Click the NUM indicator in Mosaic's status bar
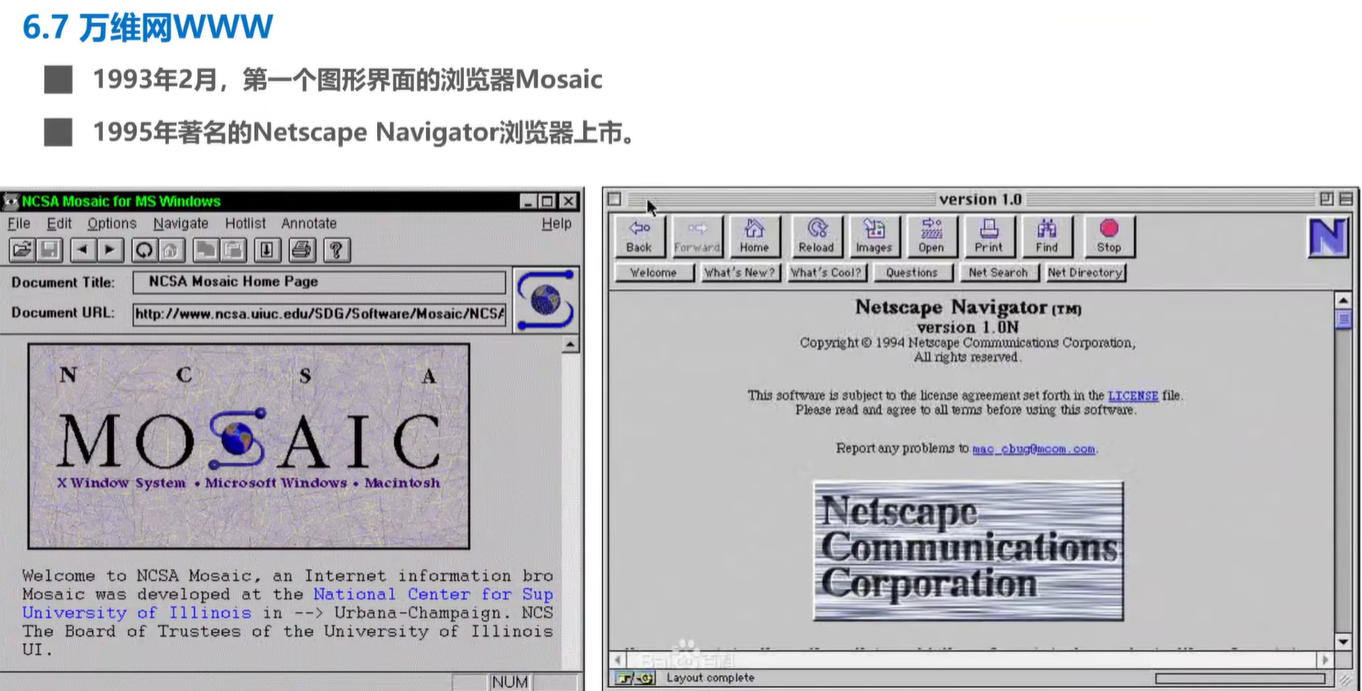Viewport: 1362px width, 691px height. (509, 682)
